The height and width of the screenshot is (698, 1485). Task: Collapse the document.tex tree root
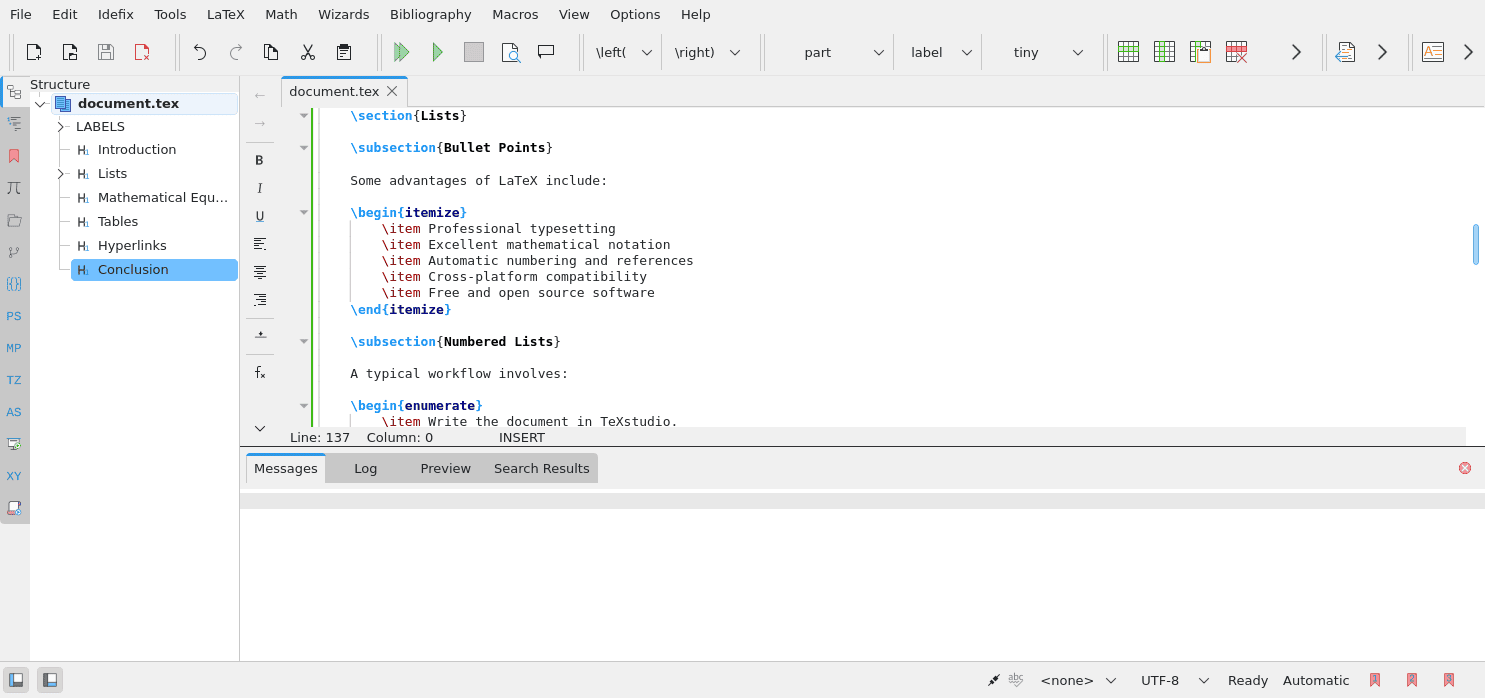click(40, 104)
